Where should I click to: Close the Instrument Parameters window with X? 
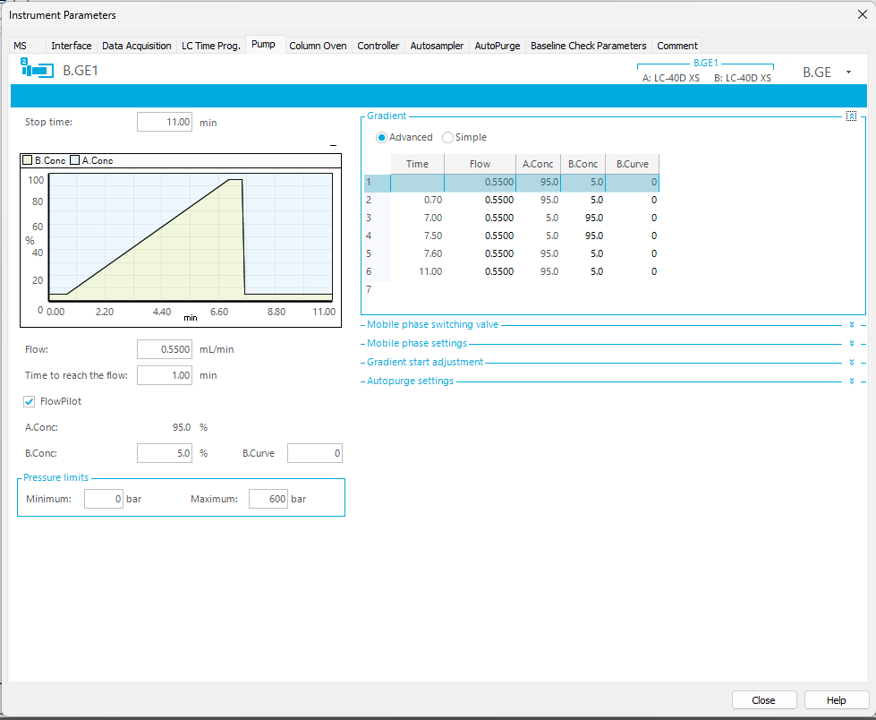pyautogui.click(x=862, y=14)
